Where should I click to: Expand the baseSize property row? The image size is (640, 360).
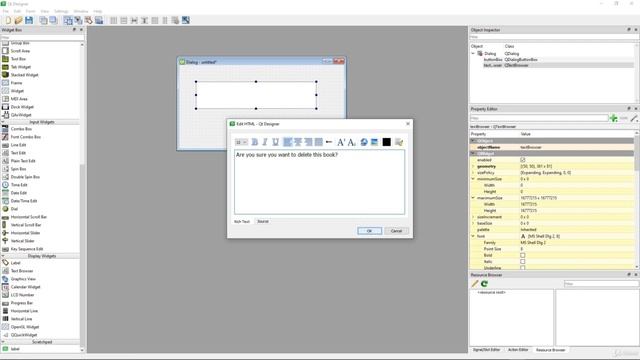click(x=473, y=223)
